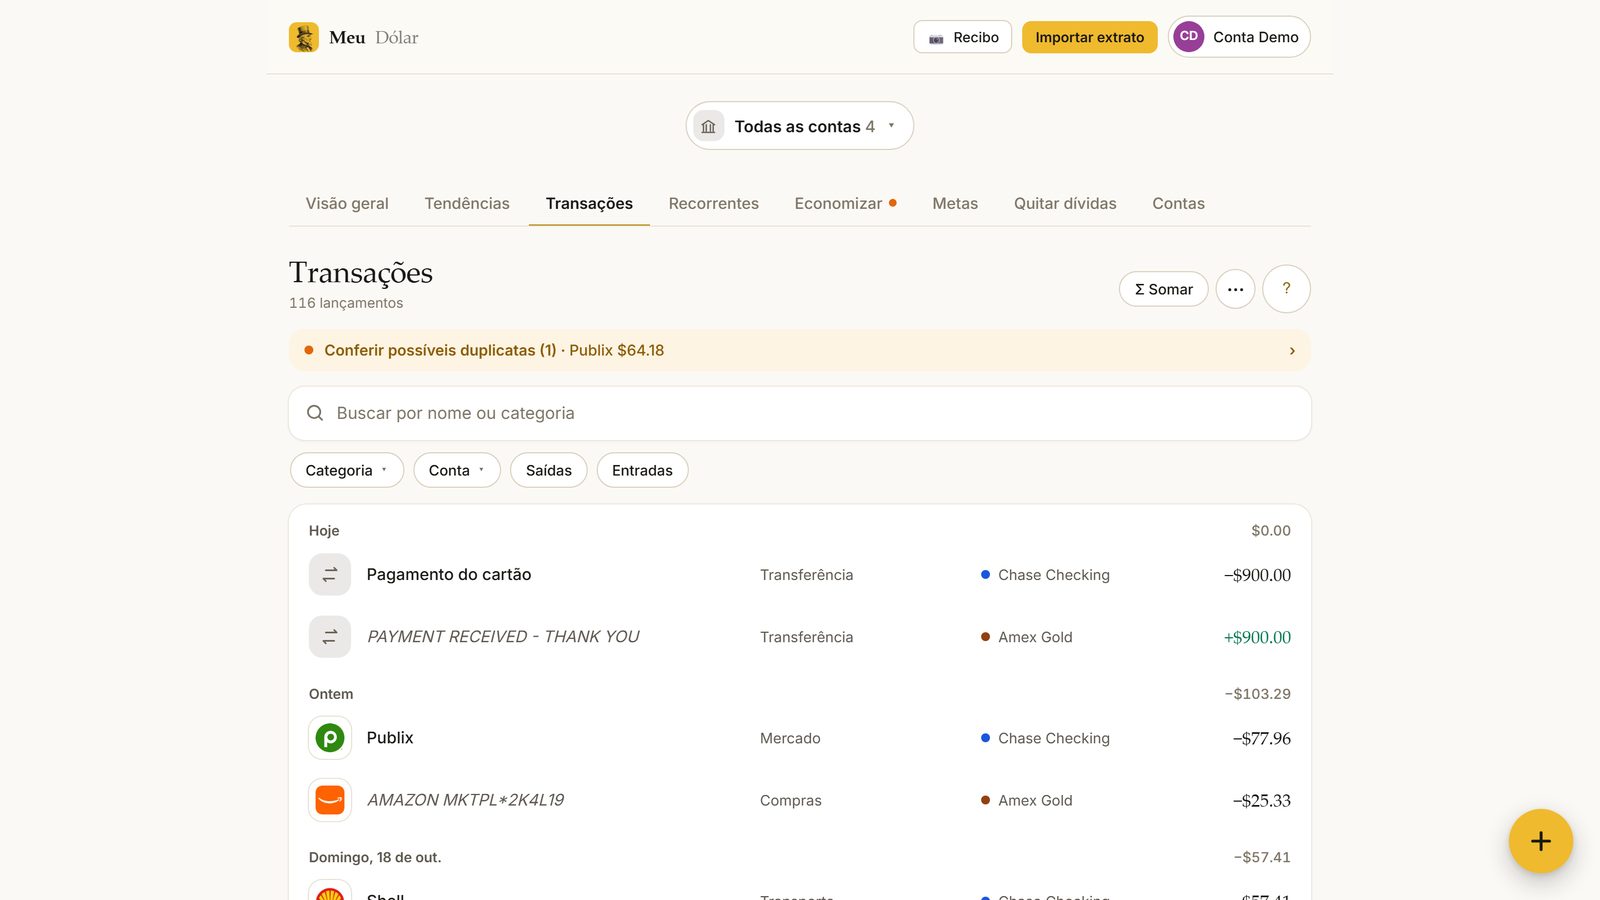1600x900 pixels.
Task: Switch to Contas tab
Action: point(1178,203)
